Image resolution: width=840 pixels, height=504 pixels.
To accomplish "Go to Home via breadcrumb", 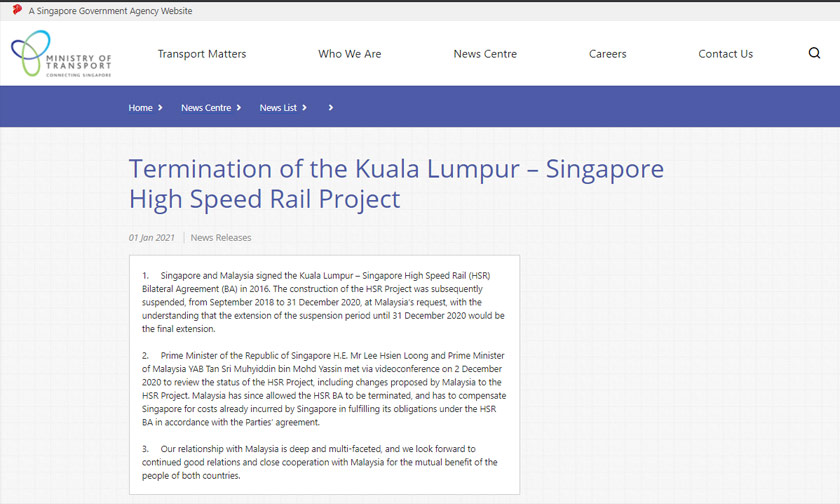I will [x=140, y=108].
